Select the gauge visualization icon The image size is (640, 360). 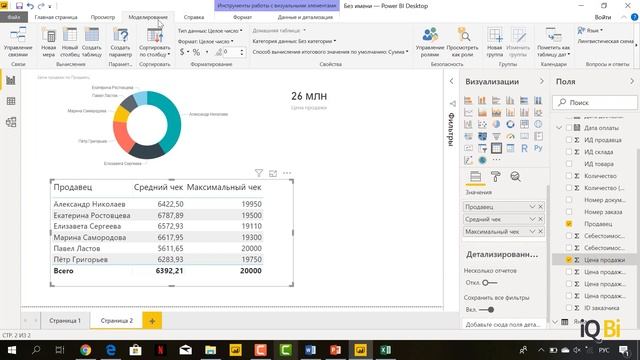510,136
